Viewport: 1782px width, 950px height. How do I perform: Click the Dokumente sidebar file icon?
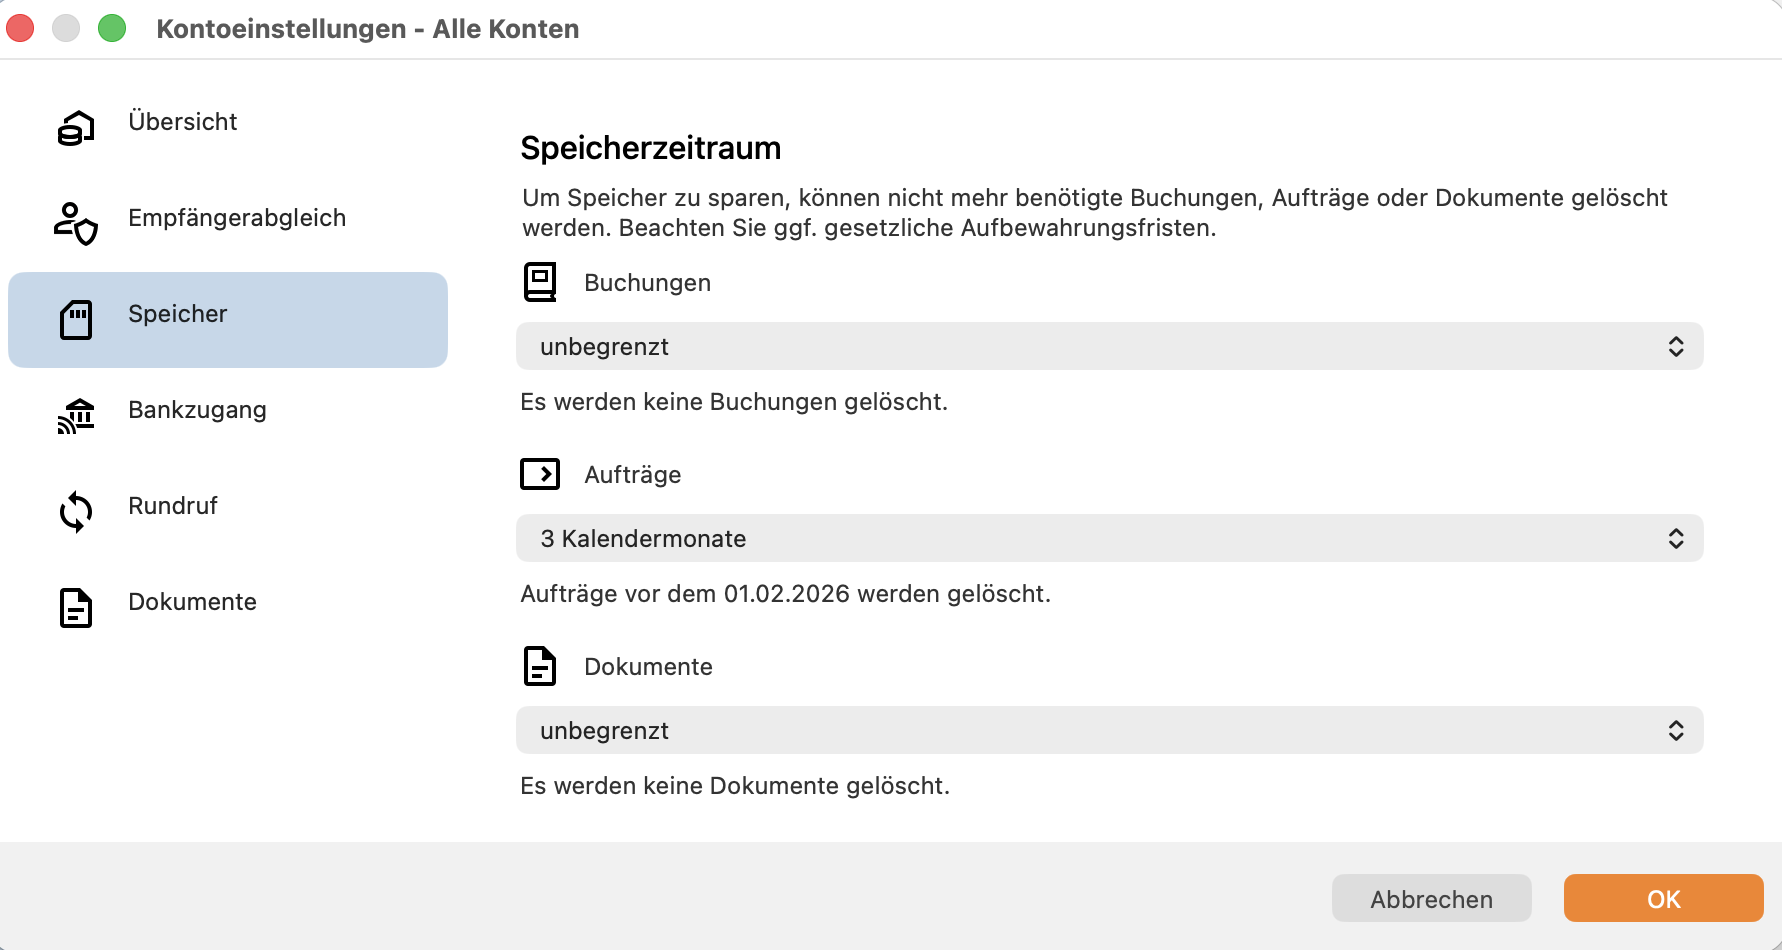coord(76,608)
